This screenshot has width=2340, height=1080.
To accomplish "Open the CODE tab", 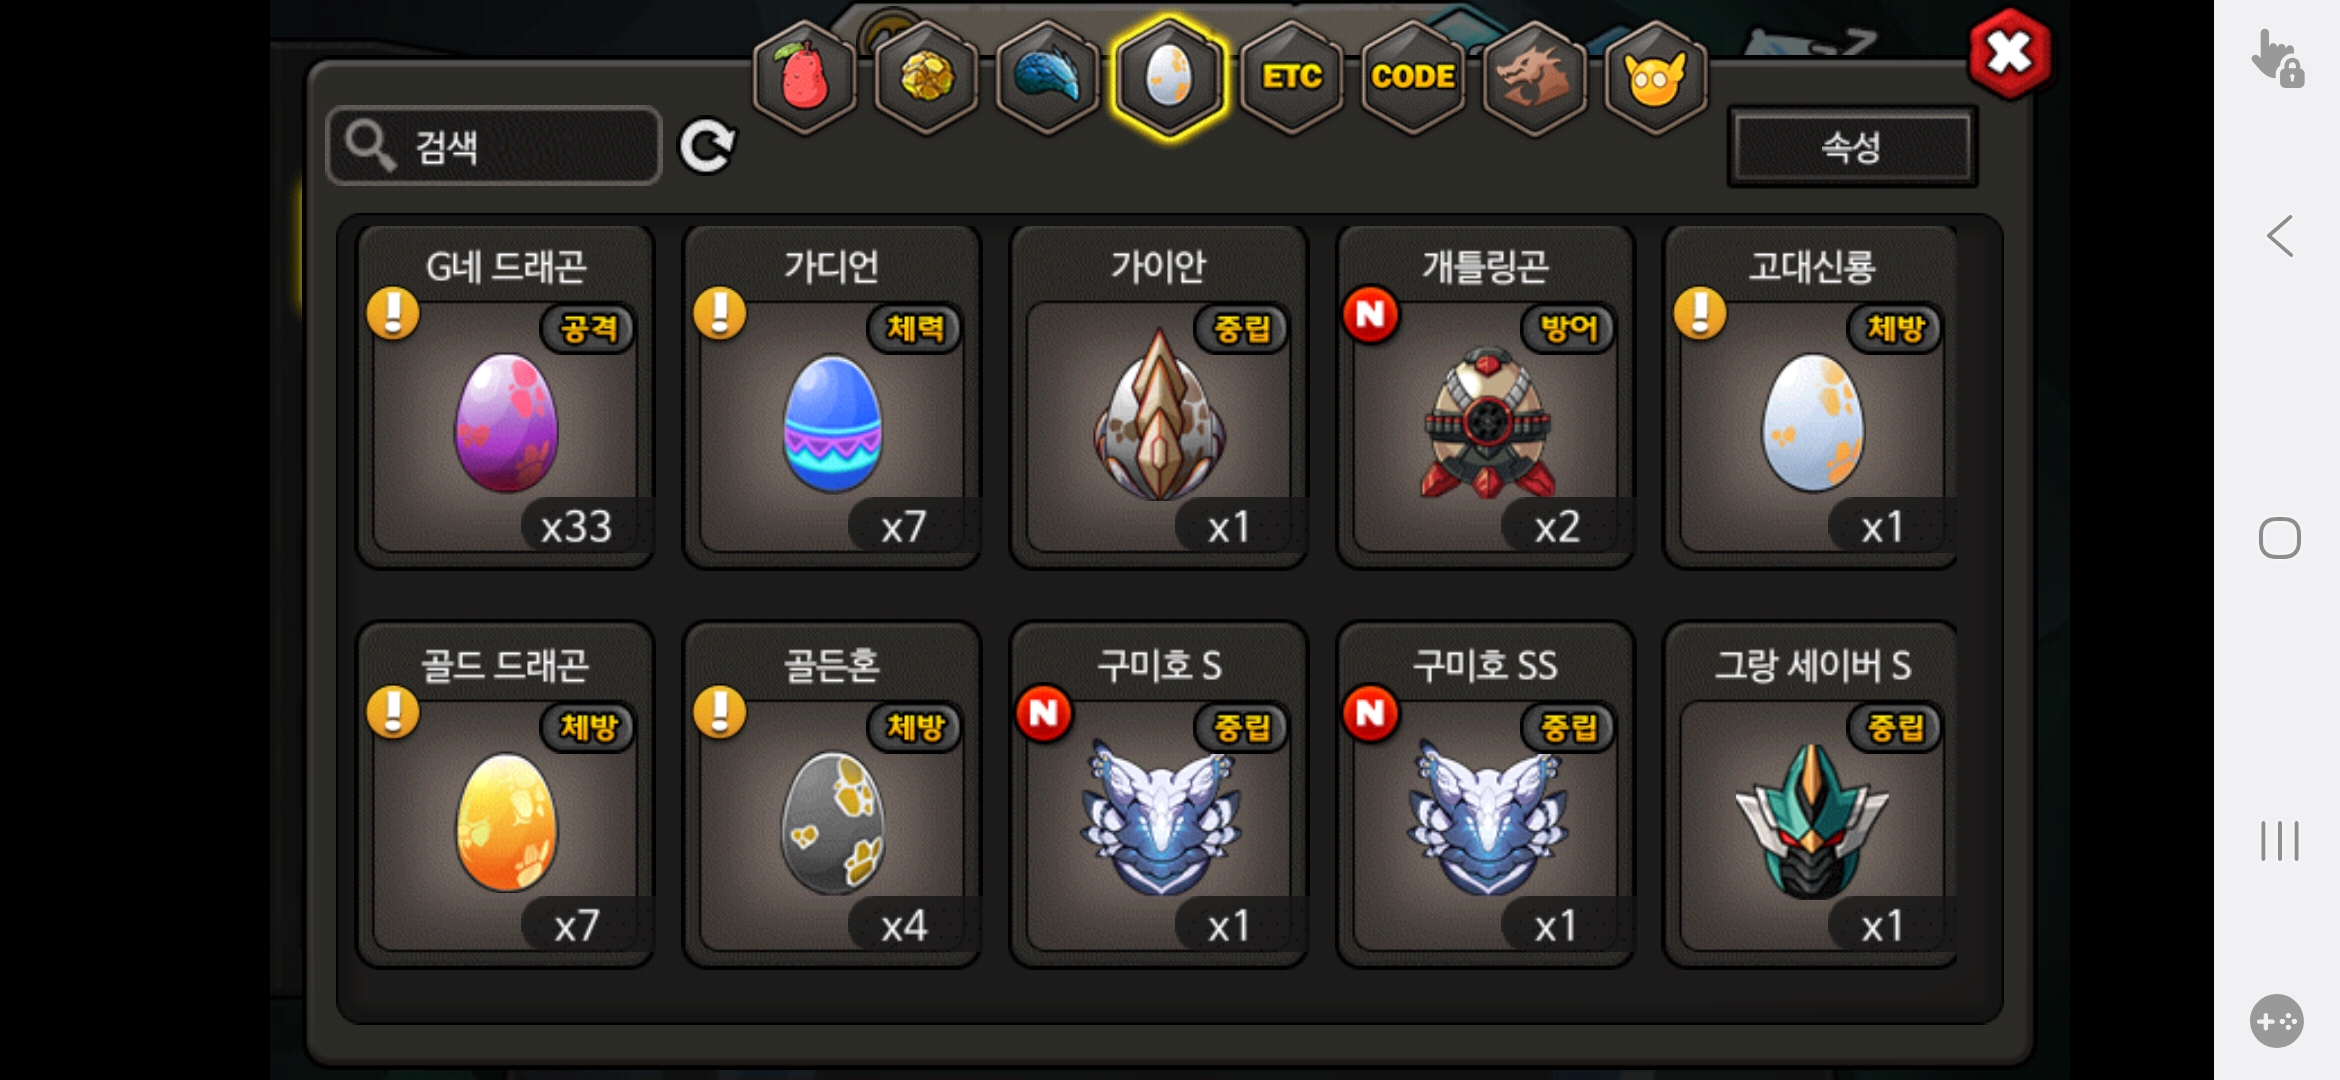I will pos(1413,77).
